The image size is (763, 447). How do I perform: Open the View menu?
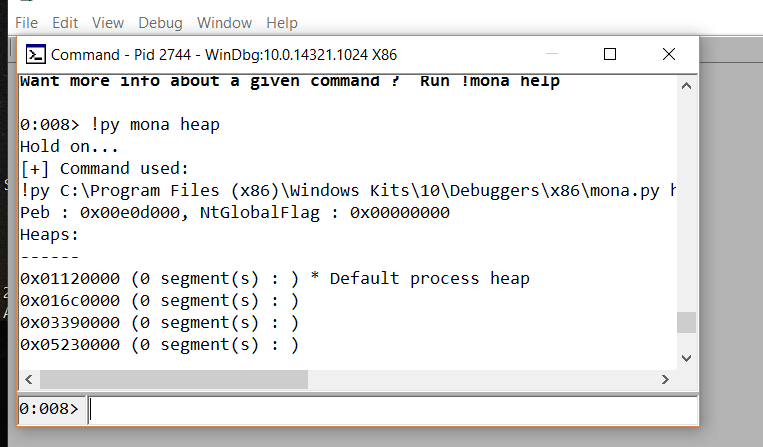click(108, 22)
